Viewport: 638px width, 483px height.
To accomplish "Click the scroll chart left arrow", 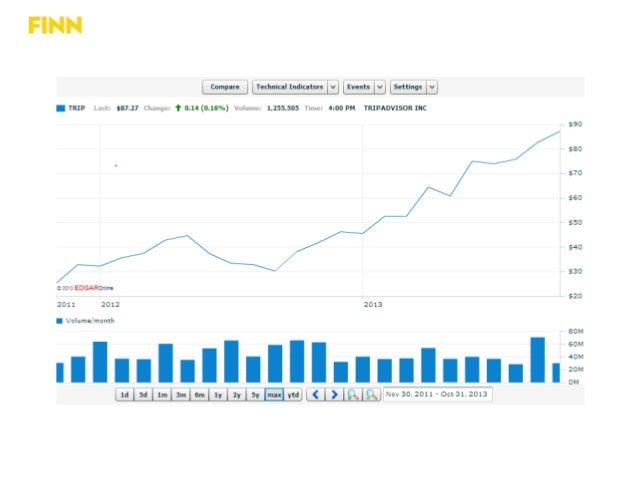I will [315, 395].
